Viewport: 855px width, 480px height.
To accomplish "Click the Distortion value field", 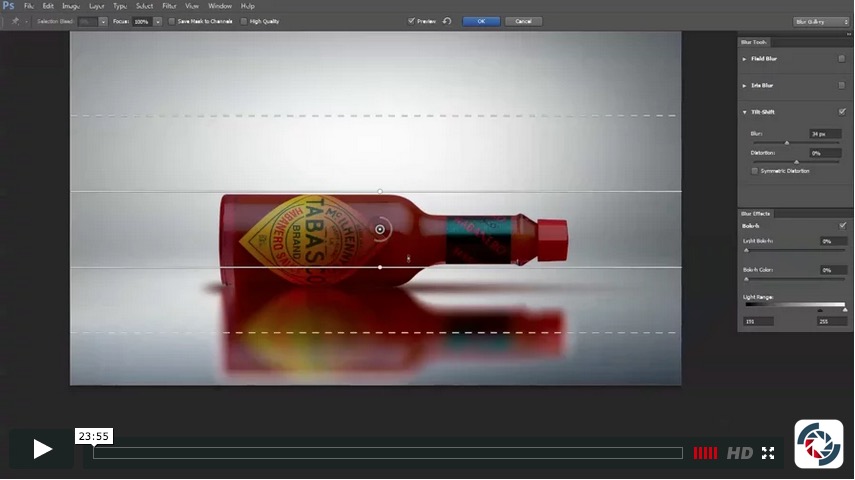I will (825, 153).
